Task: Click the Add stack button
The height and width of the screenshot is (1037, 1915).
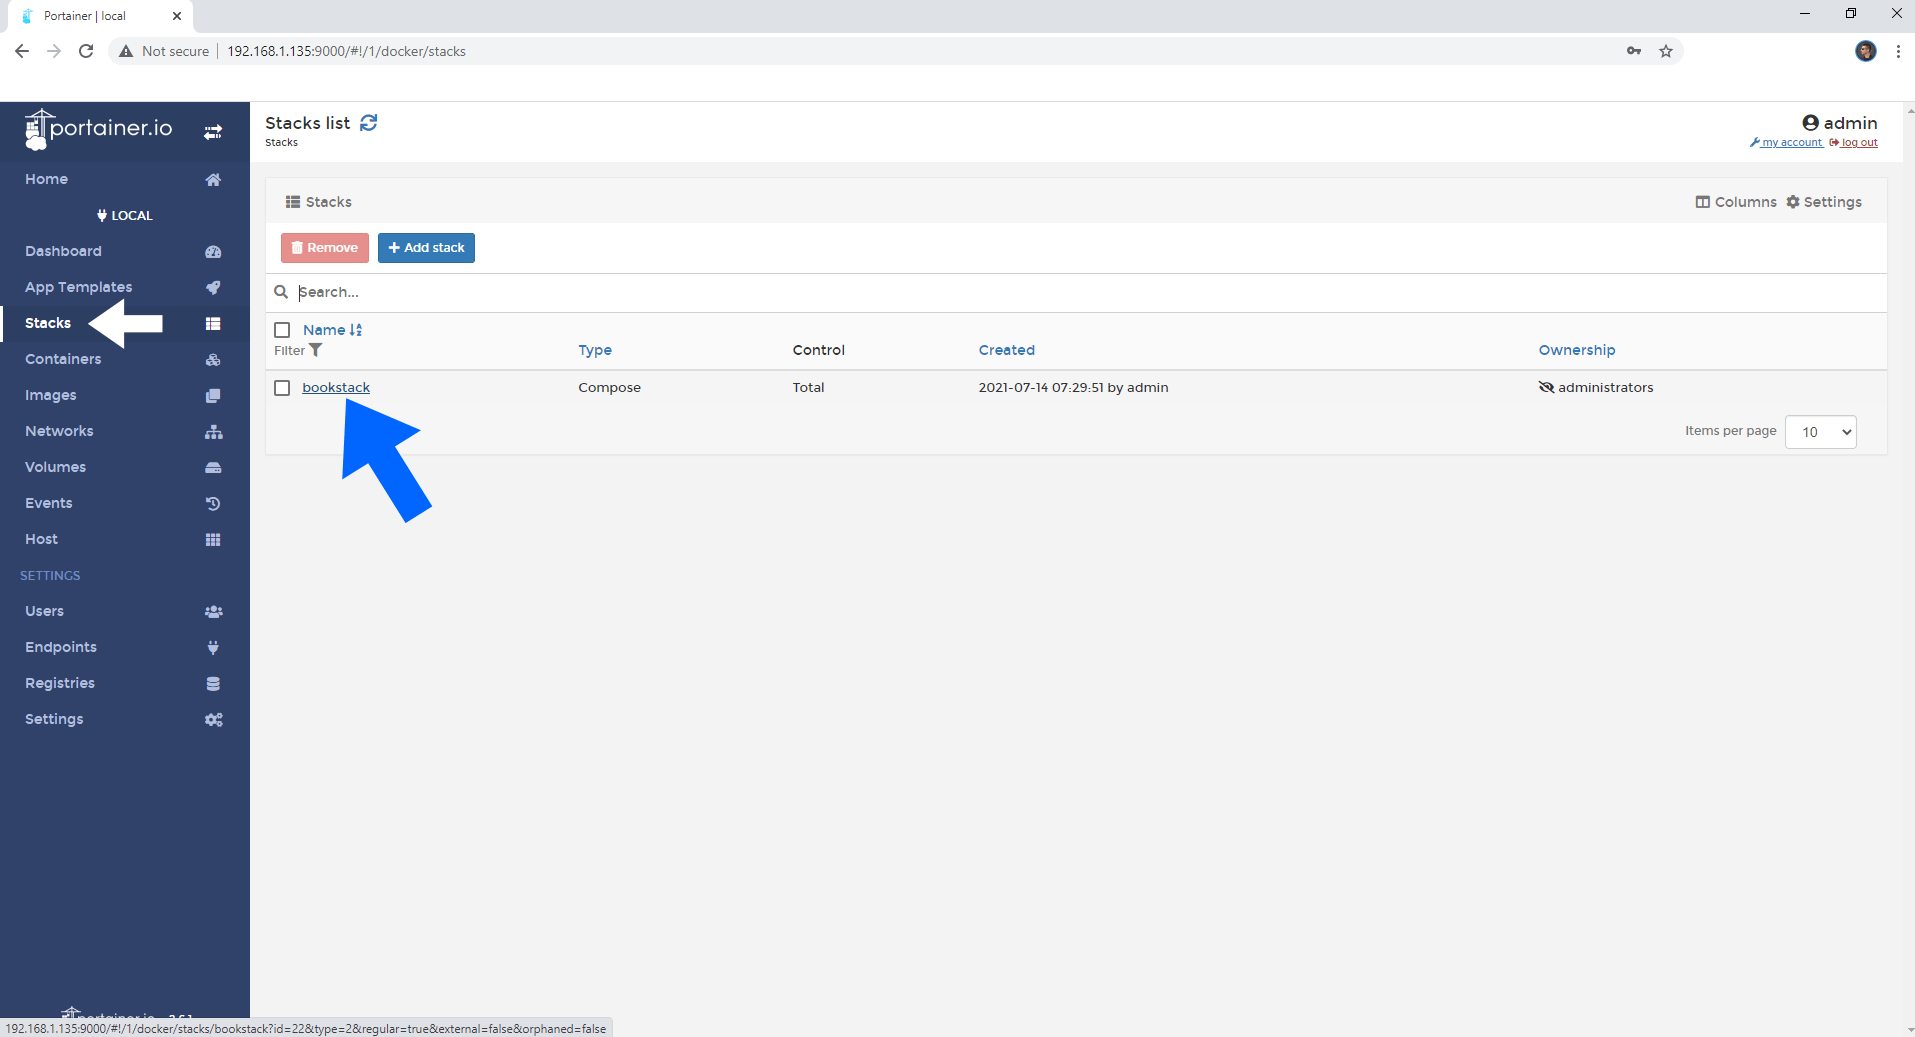Action: point(426,247)
